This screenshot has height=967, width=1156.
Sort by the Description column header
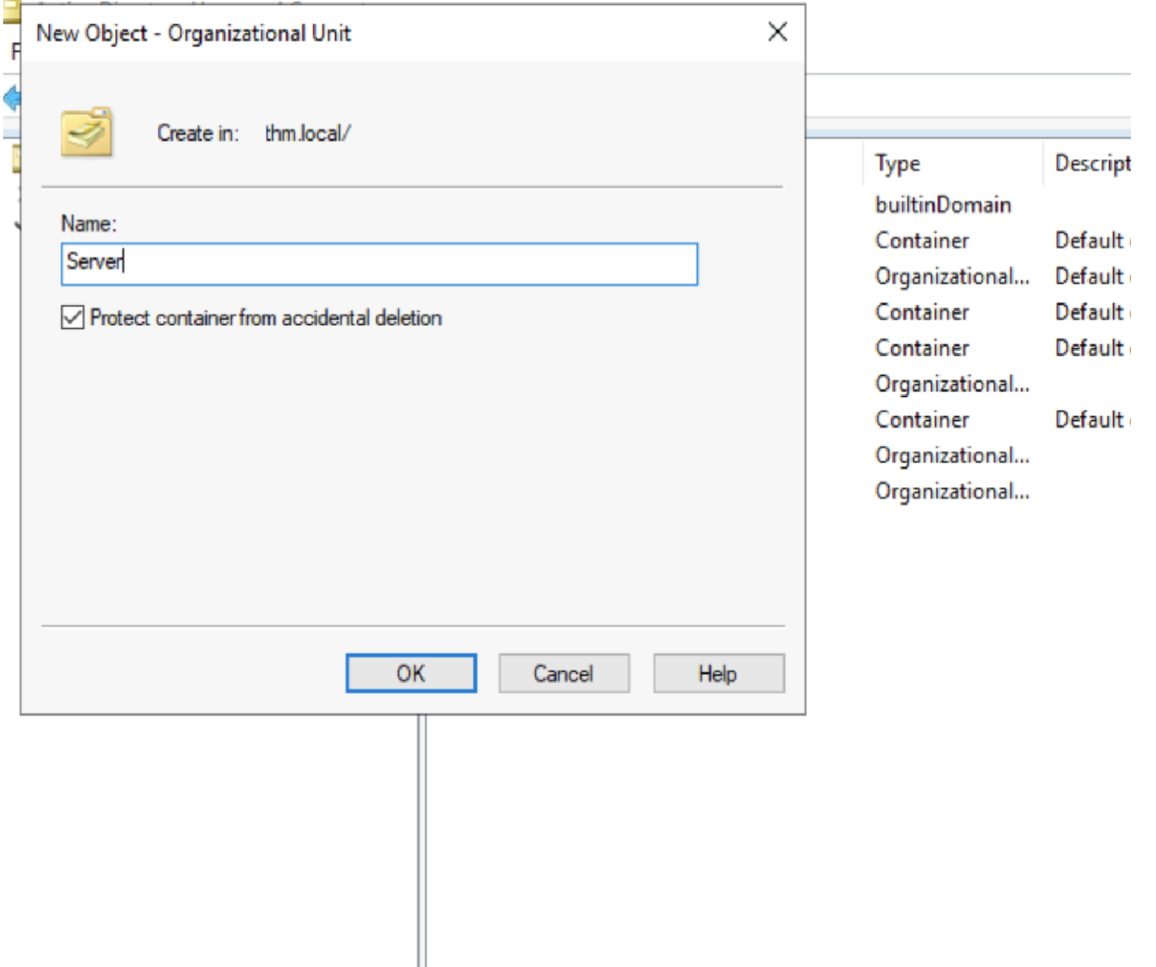pos(1092,163)
